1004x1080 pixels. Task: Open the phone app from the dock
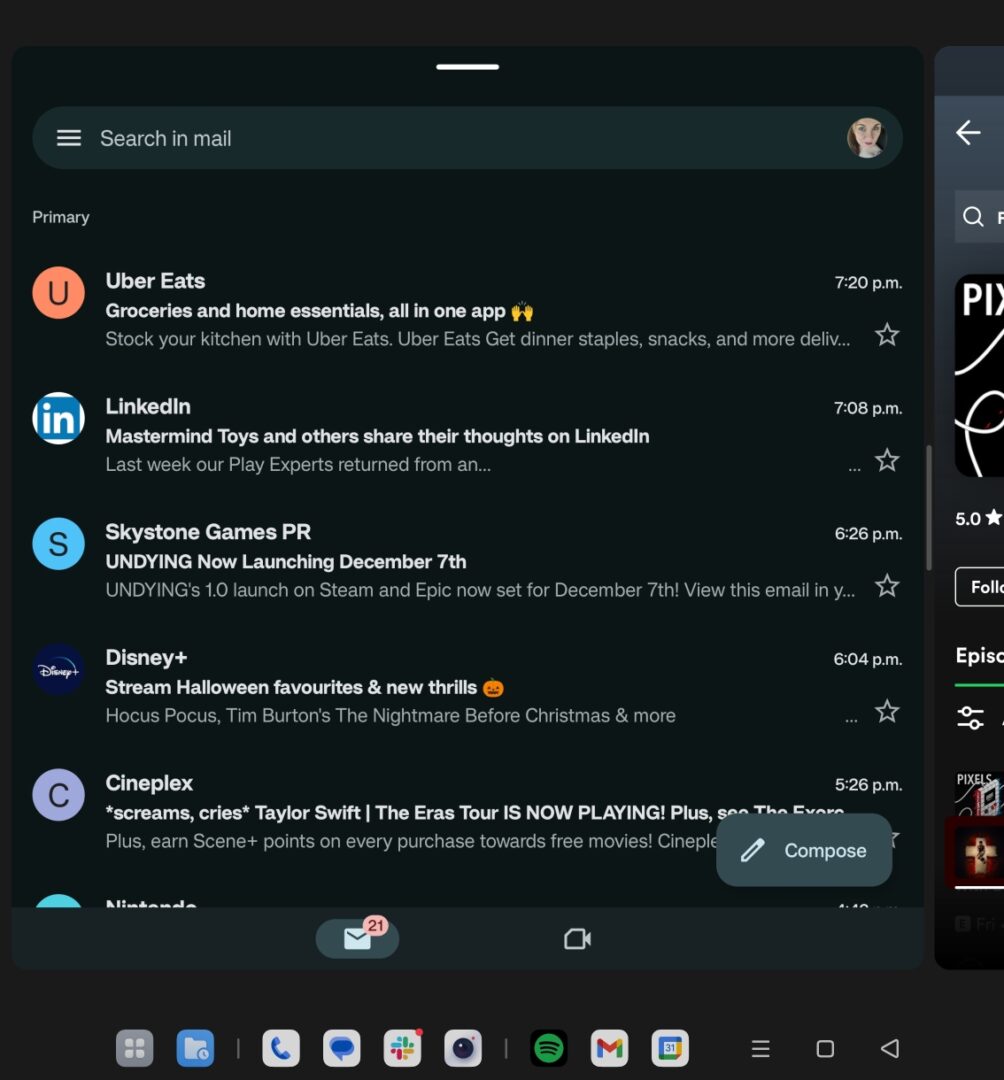281,1048
